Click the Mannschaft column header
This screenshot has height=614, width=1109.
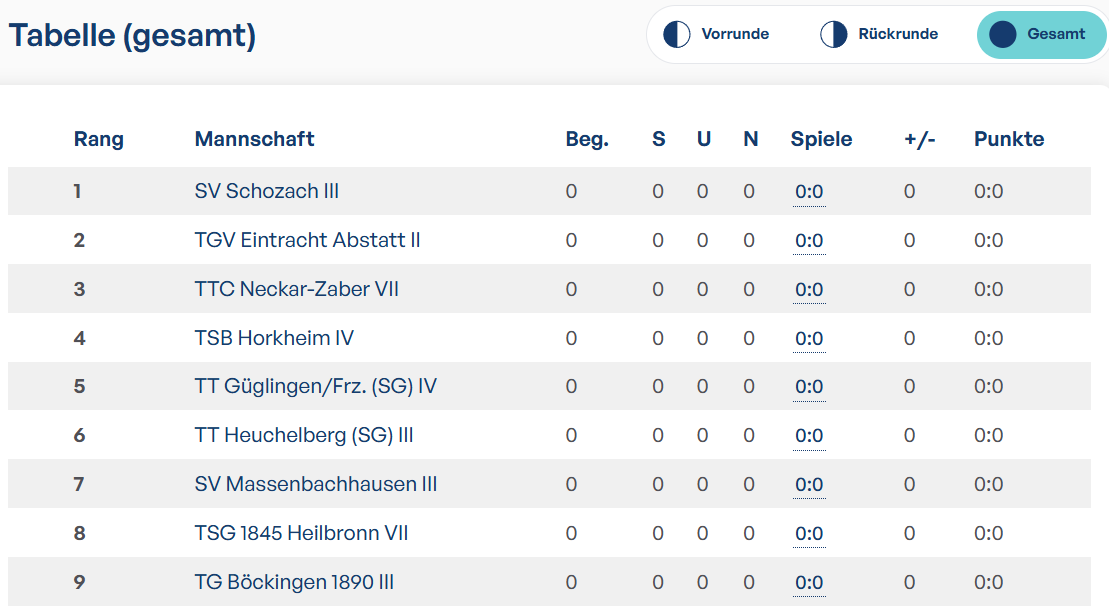click(254, 139)
